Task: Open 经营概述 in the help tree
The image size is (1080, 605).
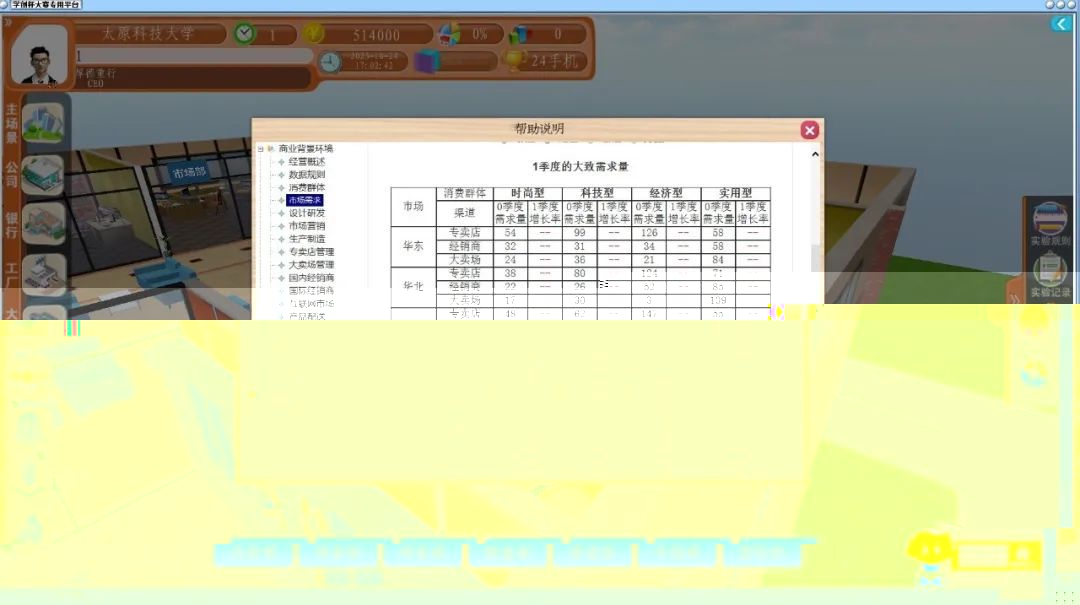Action: [307, 162]
